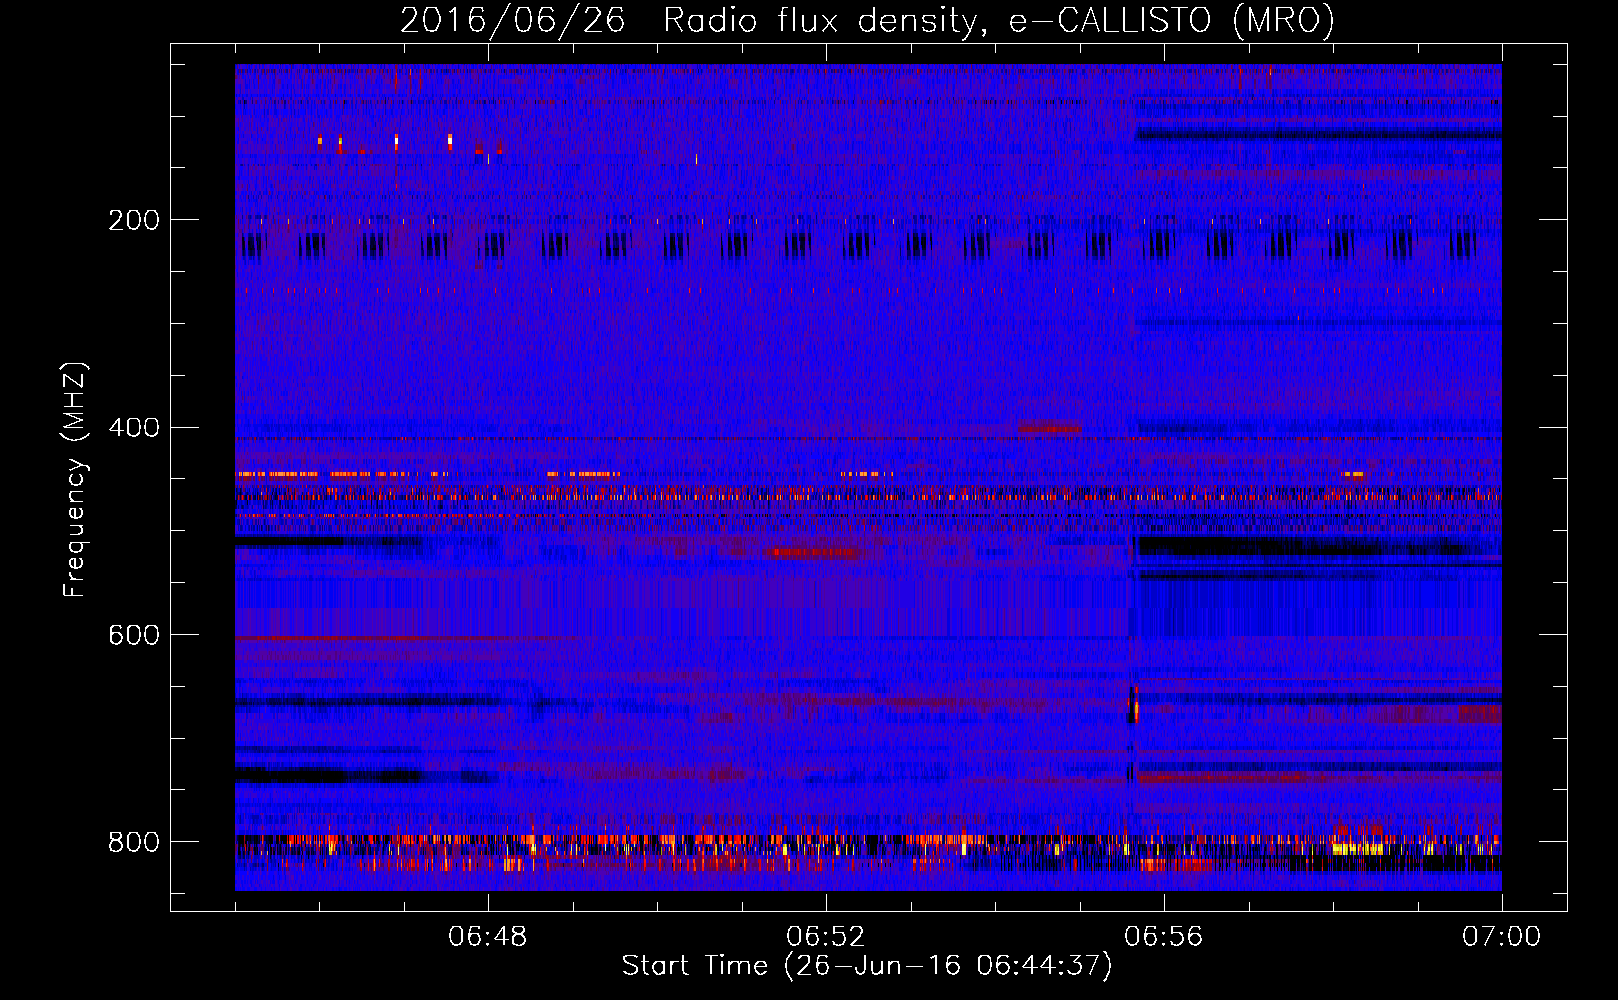The image size is (1618, 1000).
Task: Click the 800 frequency tick label
Action: tap(134, 843)
